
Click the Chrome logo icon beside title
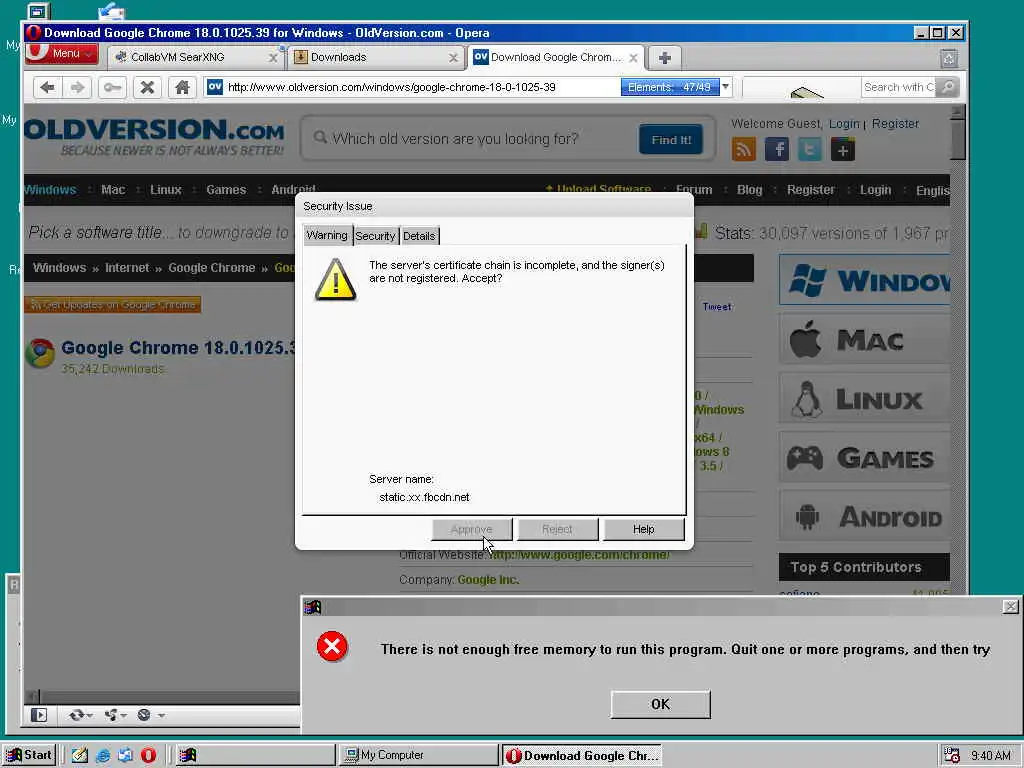(x=40, y=353)
